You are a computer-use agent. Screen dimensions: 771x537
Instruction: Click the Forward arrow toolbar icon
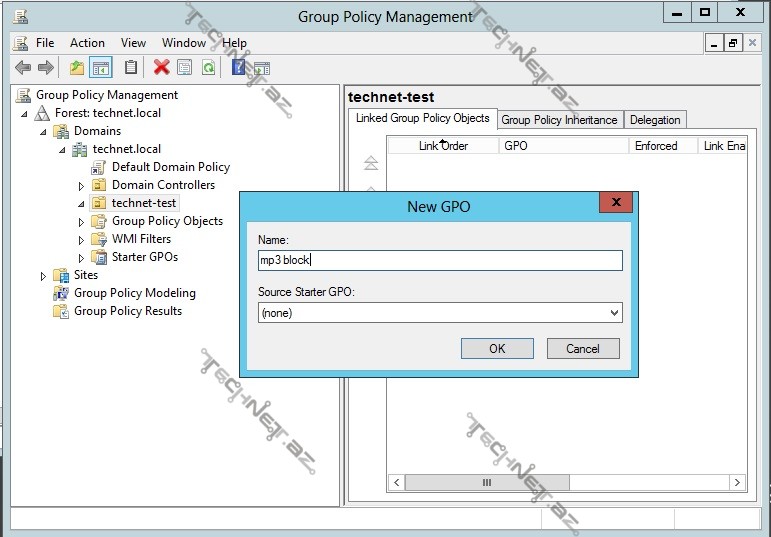point(46,68)
